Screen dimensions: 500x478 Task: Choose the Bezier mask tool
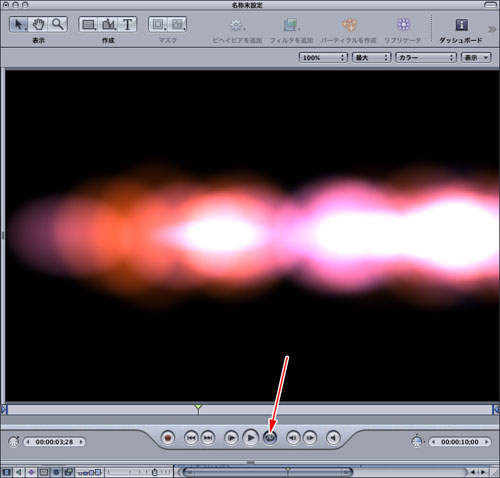tap(177, 24)
